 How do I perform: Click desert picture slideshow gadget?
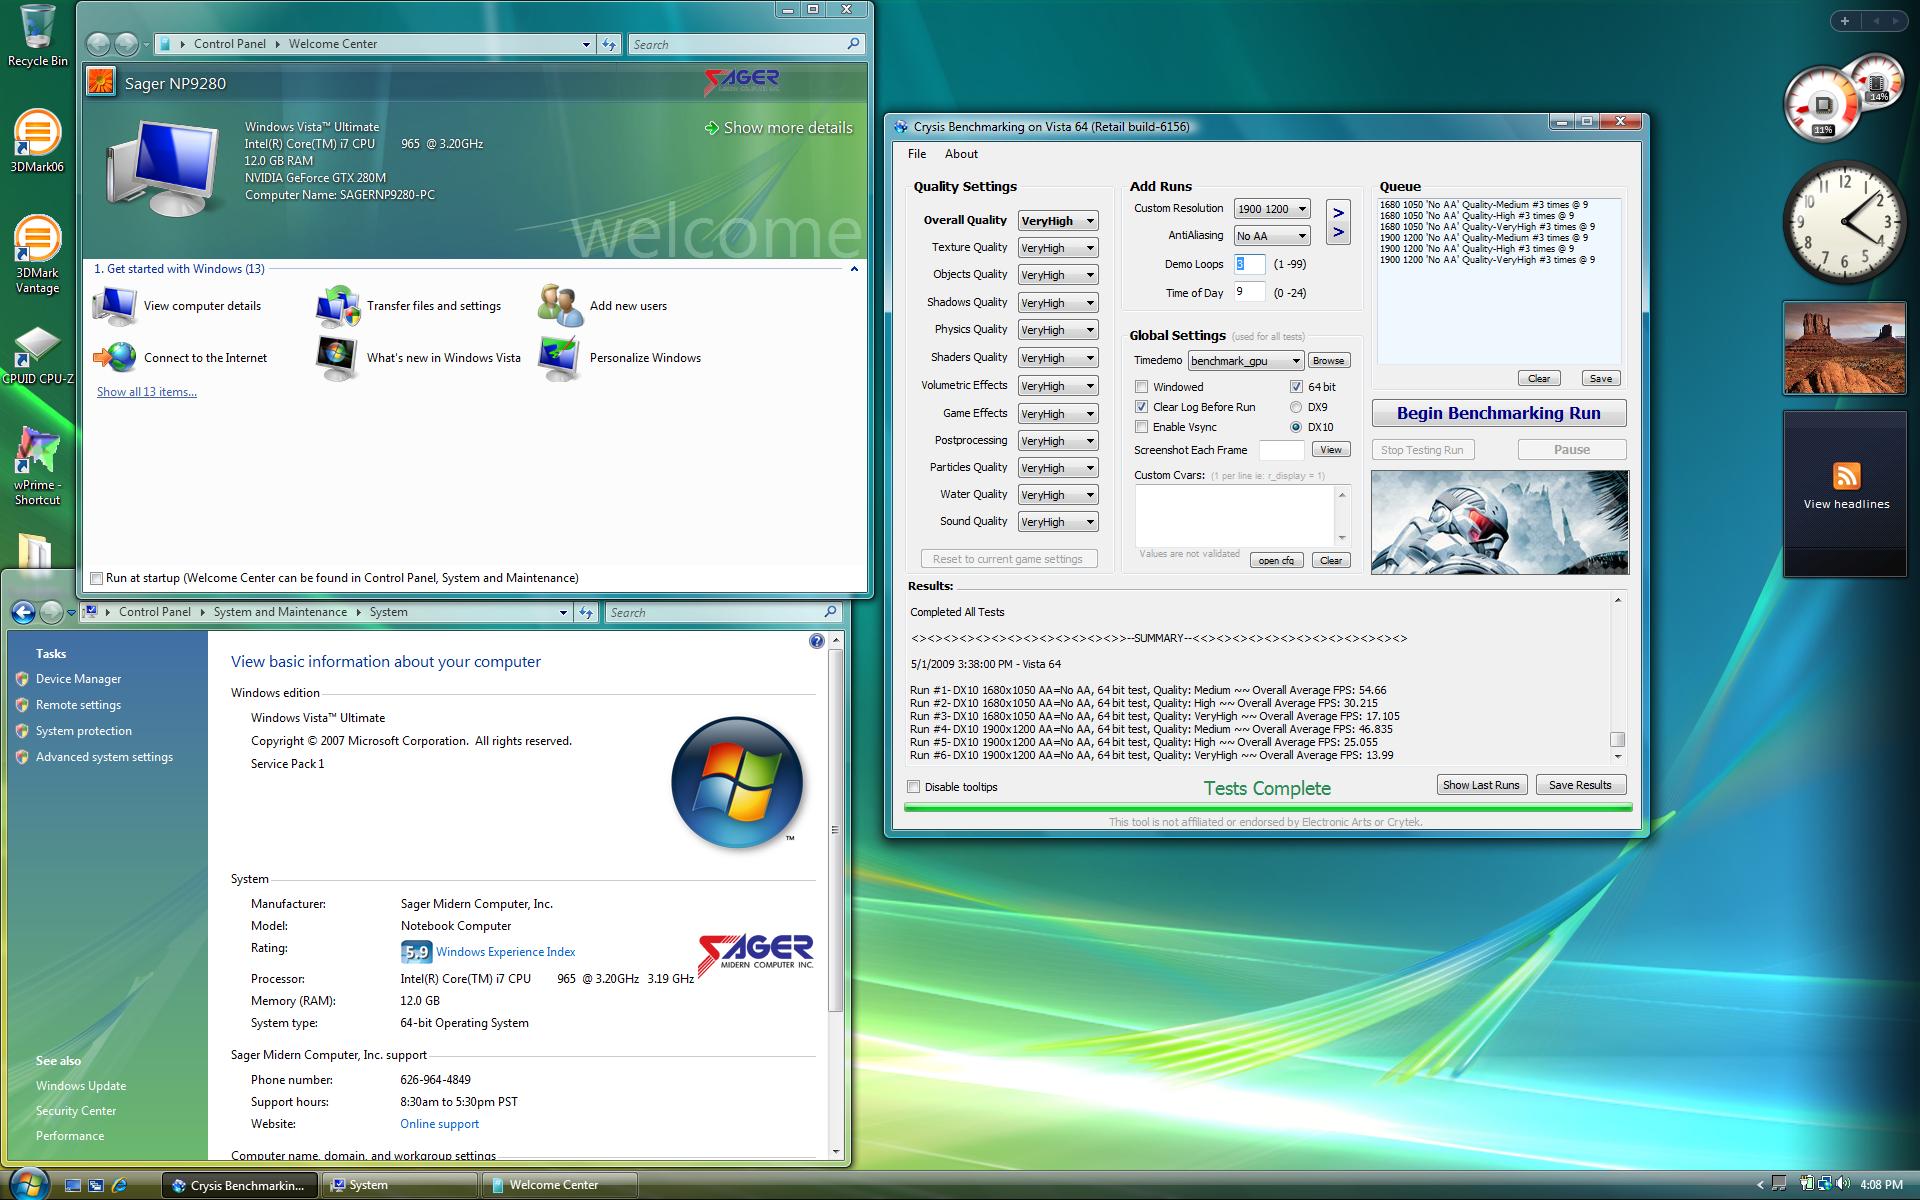[1845, 349]
